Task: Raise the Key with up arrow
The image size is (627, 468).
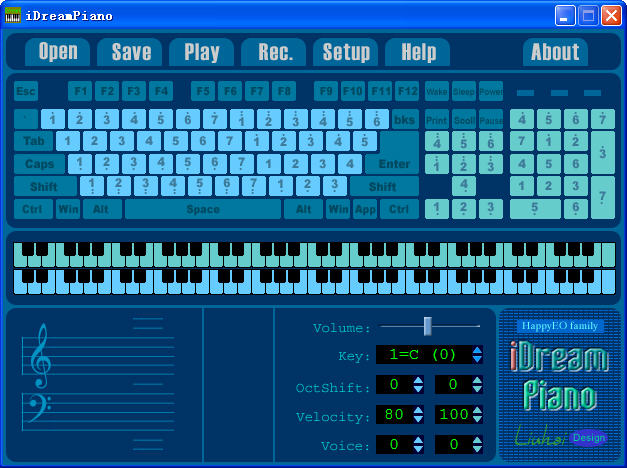Action: (x=477, y=350)
